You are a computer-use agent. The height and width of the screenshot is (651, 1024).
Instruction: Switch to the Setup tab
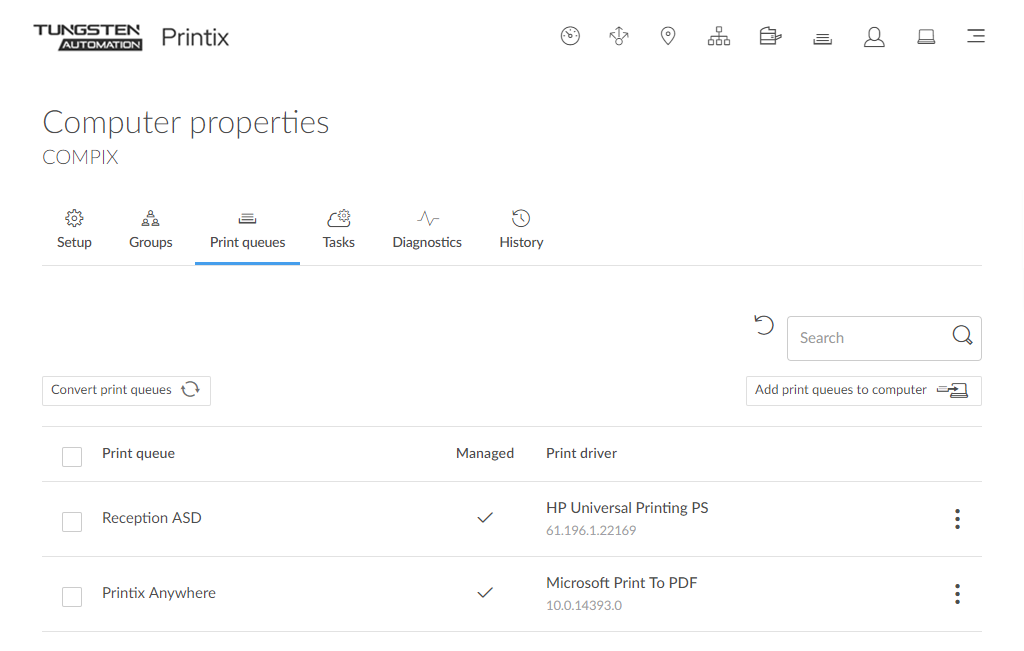coord(74,230)
